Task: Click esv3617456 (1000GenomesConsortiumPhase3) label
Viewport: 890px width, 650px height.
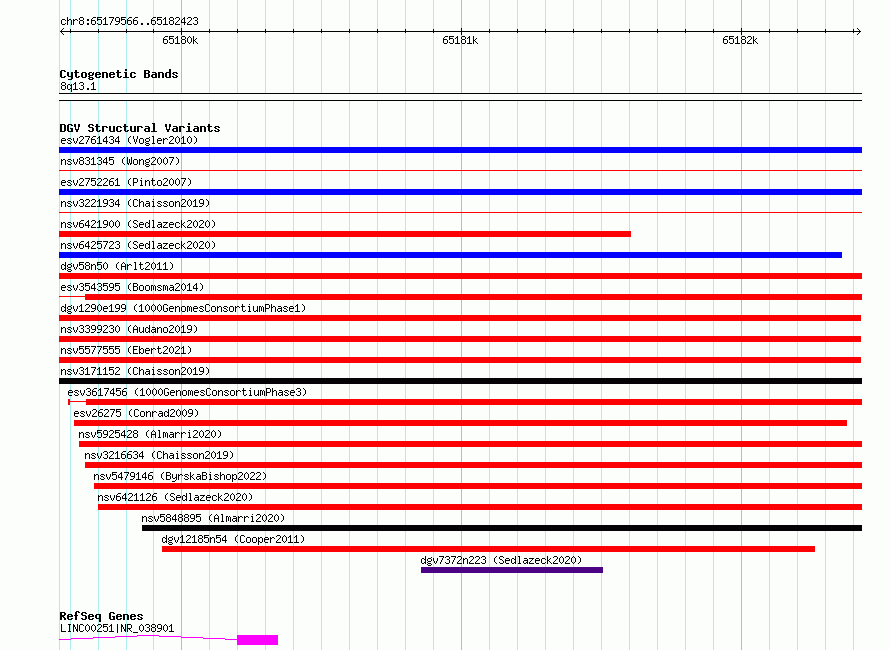Action: [x=187, y=392]
